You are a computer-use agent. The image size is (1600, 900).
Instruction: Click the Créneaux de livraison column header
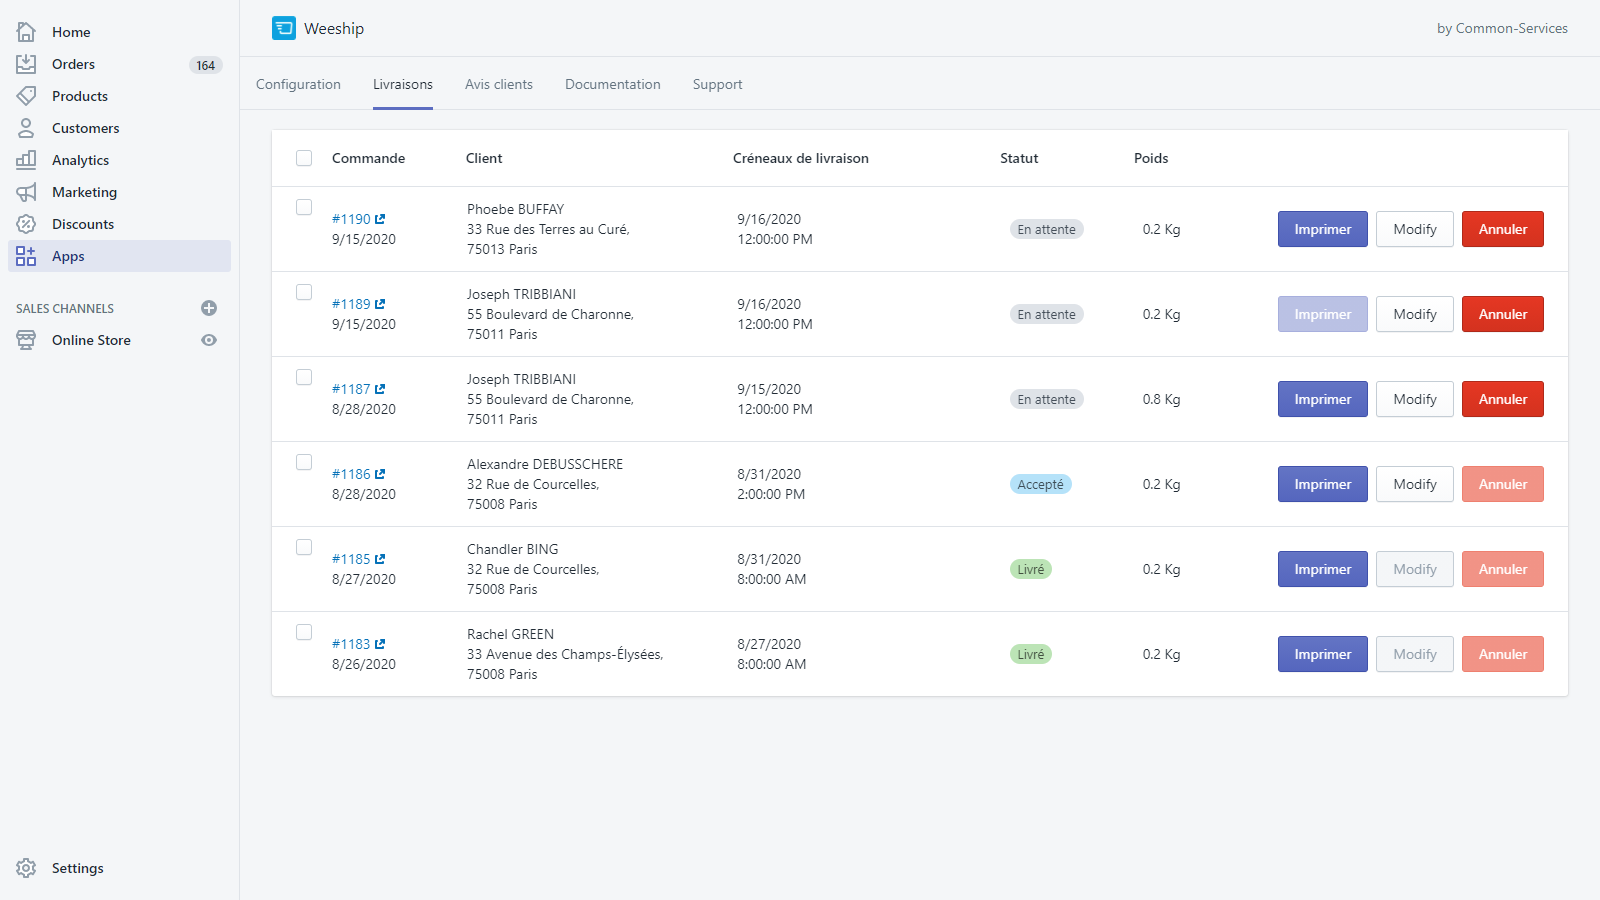click(801, 158)
